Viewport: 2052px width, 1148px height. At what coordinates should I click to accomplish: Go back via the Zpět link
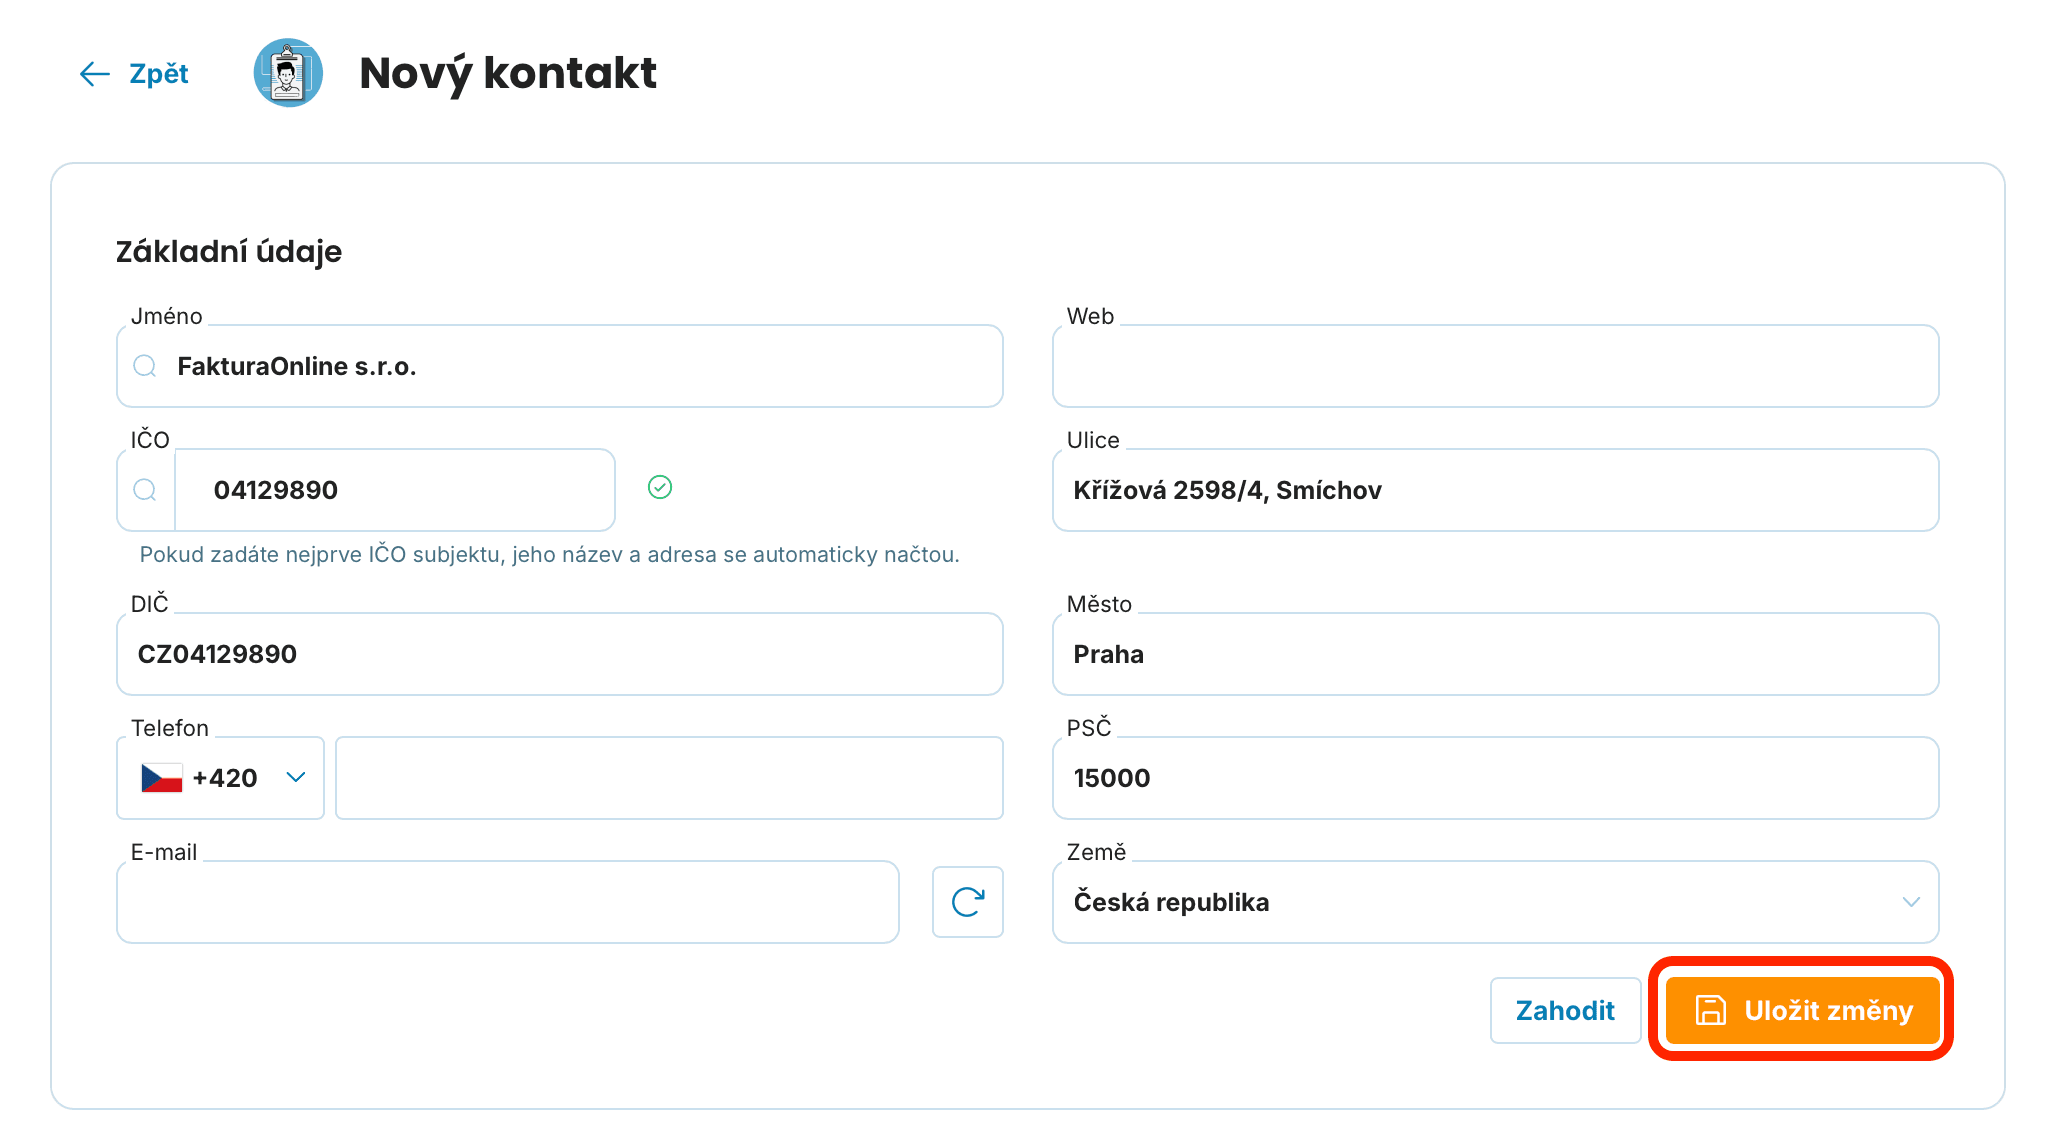[x=159, y=74]
